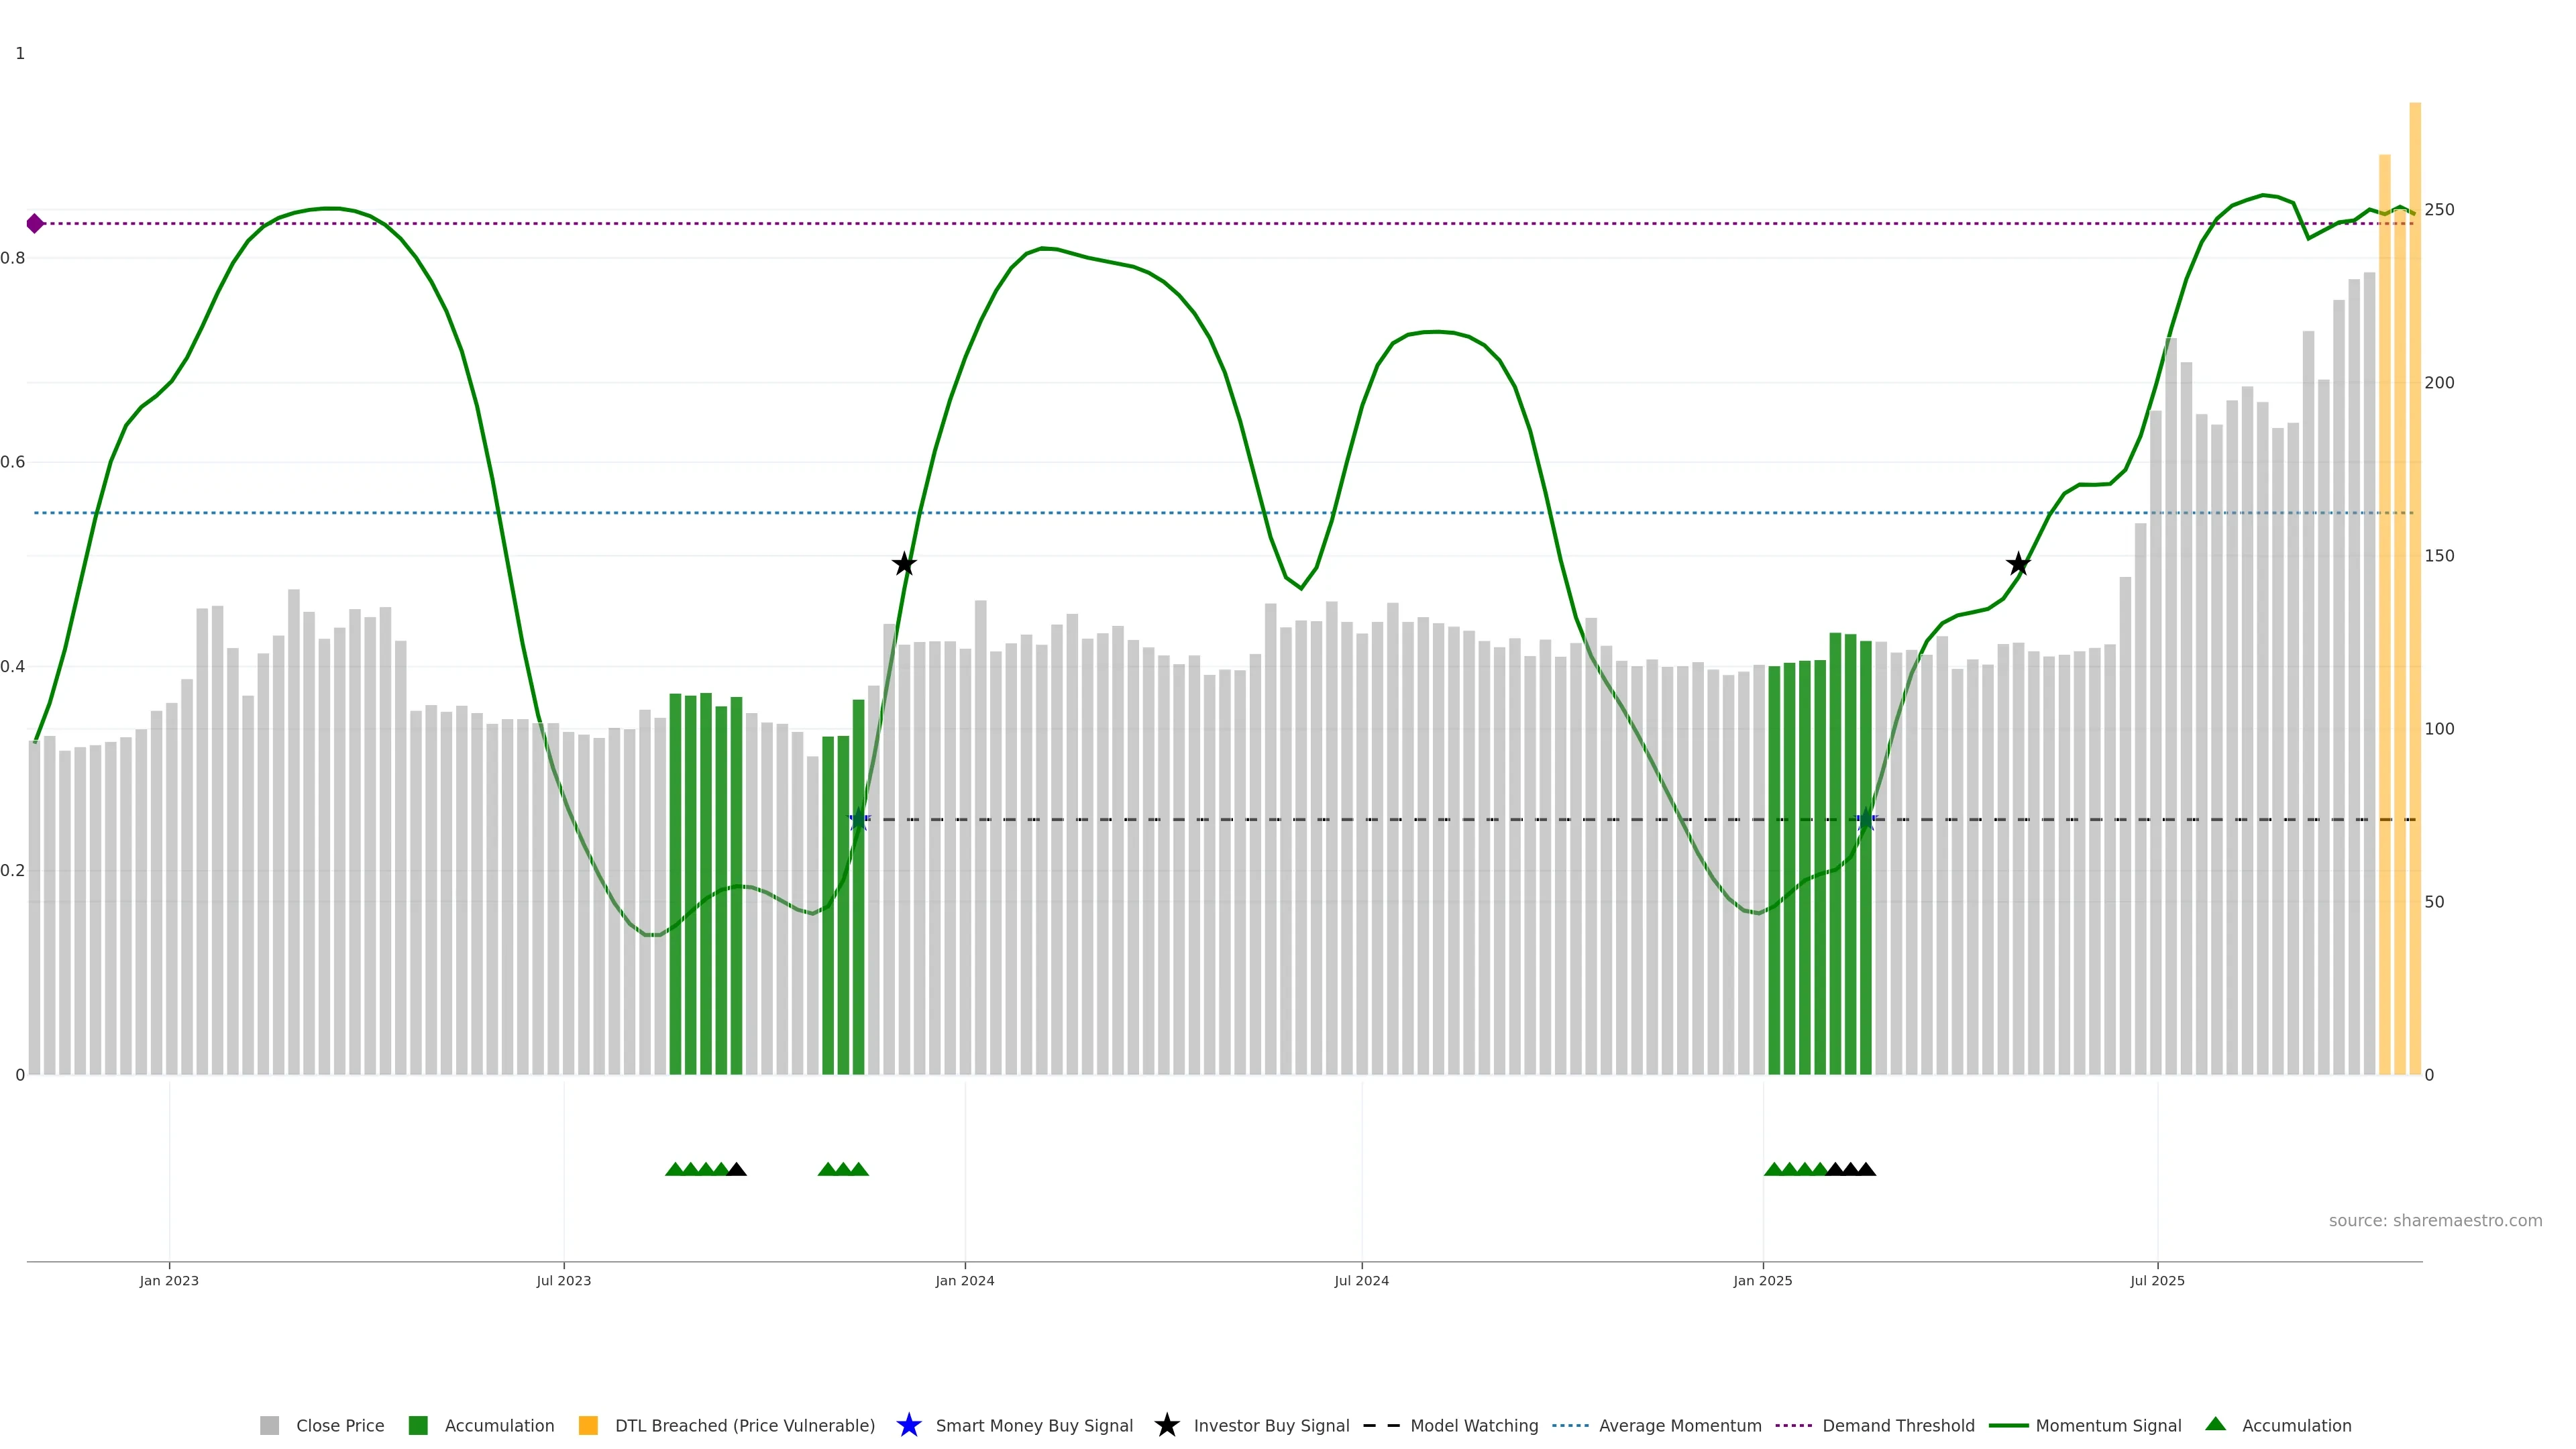Click the DTL Breached (Price Vulnerable) label
2576x1449 pixels.
click(744, 1426)
